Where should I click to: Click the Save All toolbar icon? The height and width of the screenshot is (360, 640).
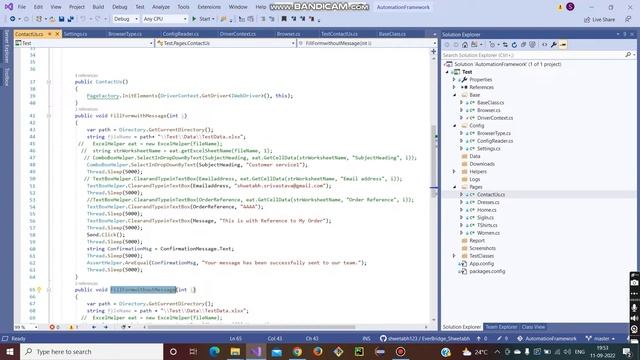tap(70, 19)
